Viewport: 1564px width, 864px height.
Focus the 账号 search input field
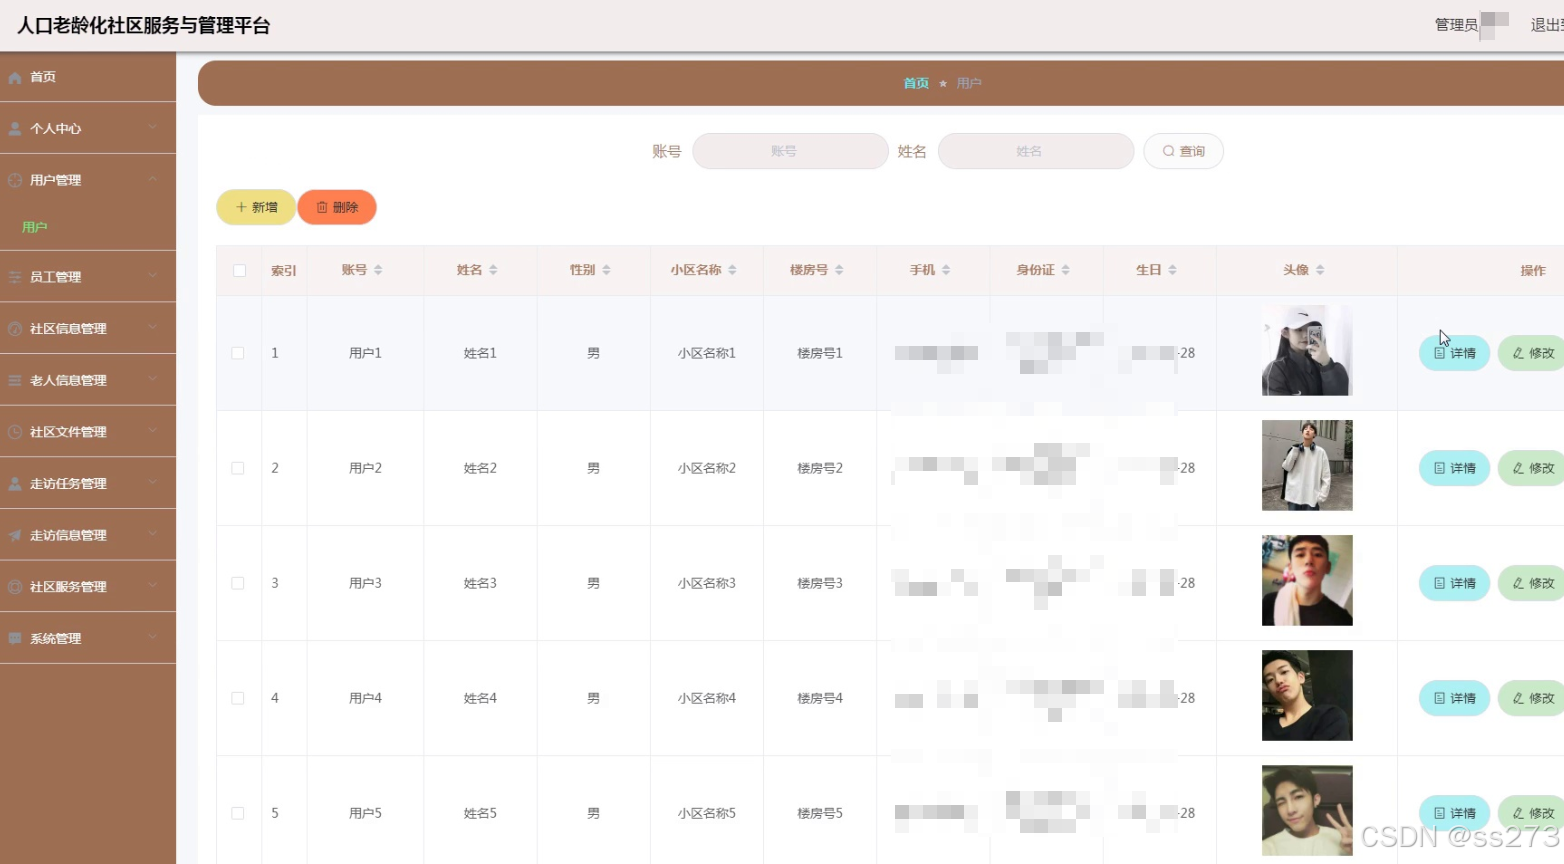pyautogui.click(x=790, y=151)
